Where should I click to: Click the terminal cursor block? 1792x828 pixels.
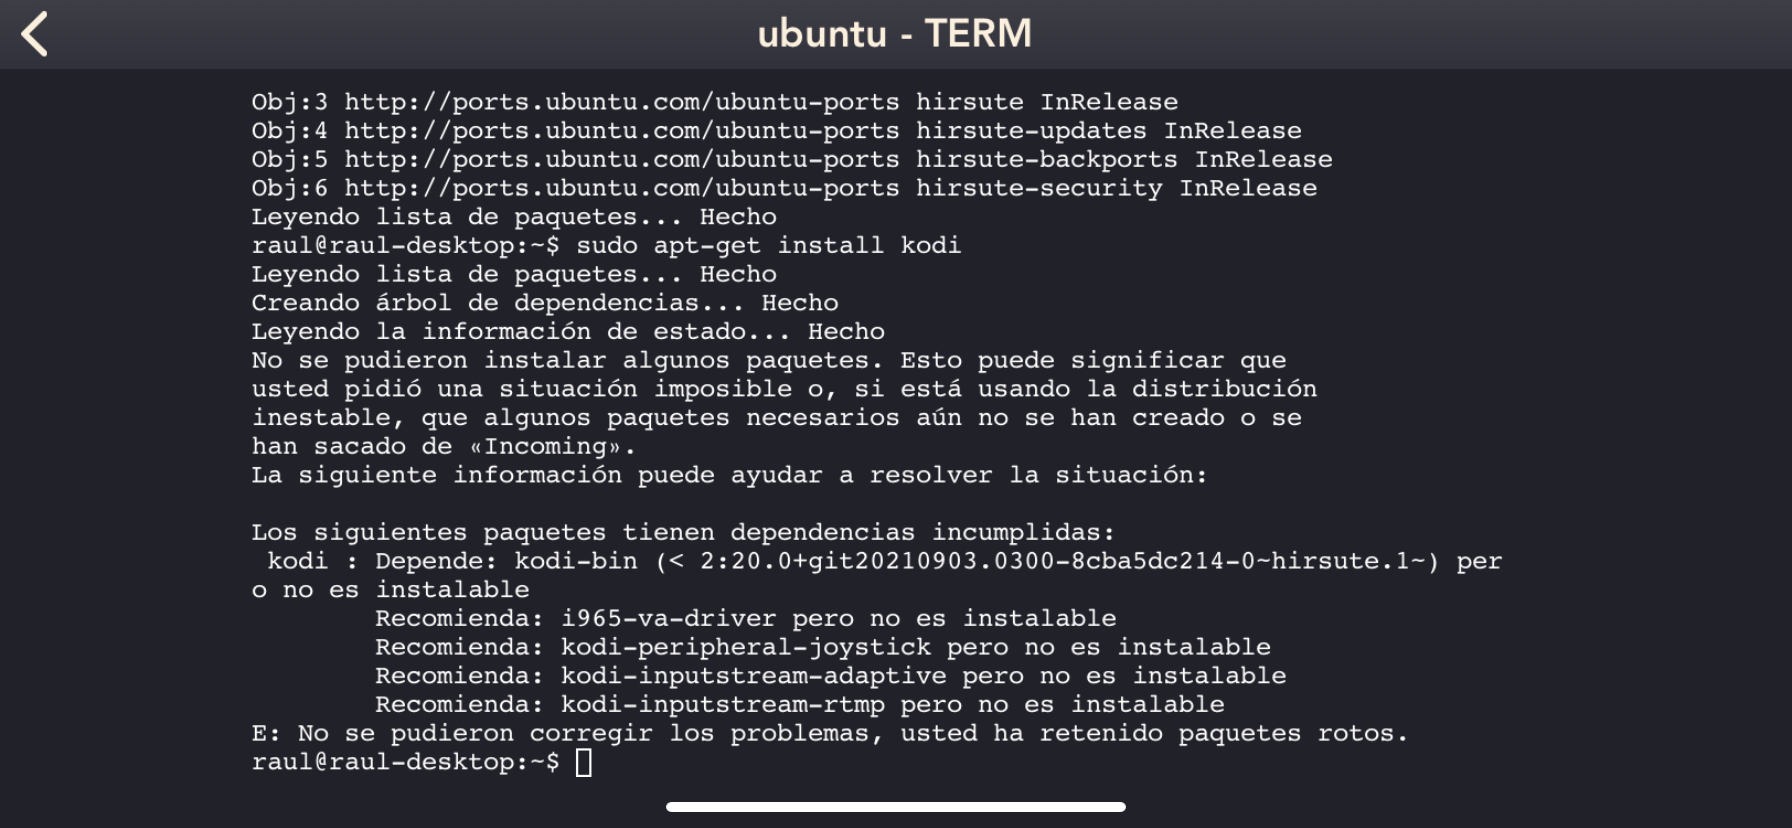pos(584,763)
